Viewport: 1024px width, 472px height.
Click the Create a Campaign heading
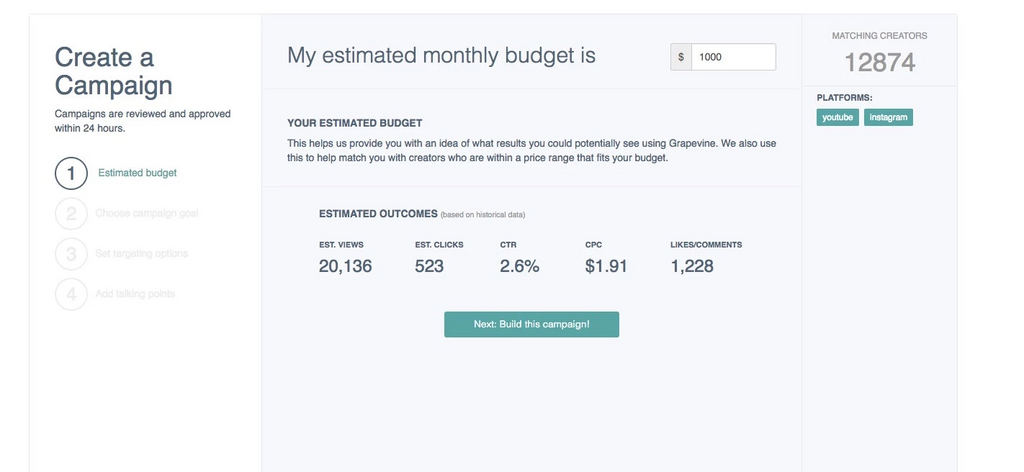point(113,71)
